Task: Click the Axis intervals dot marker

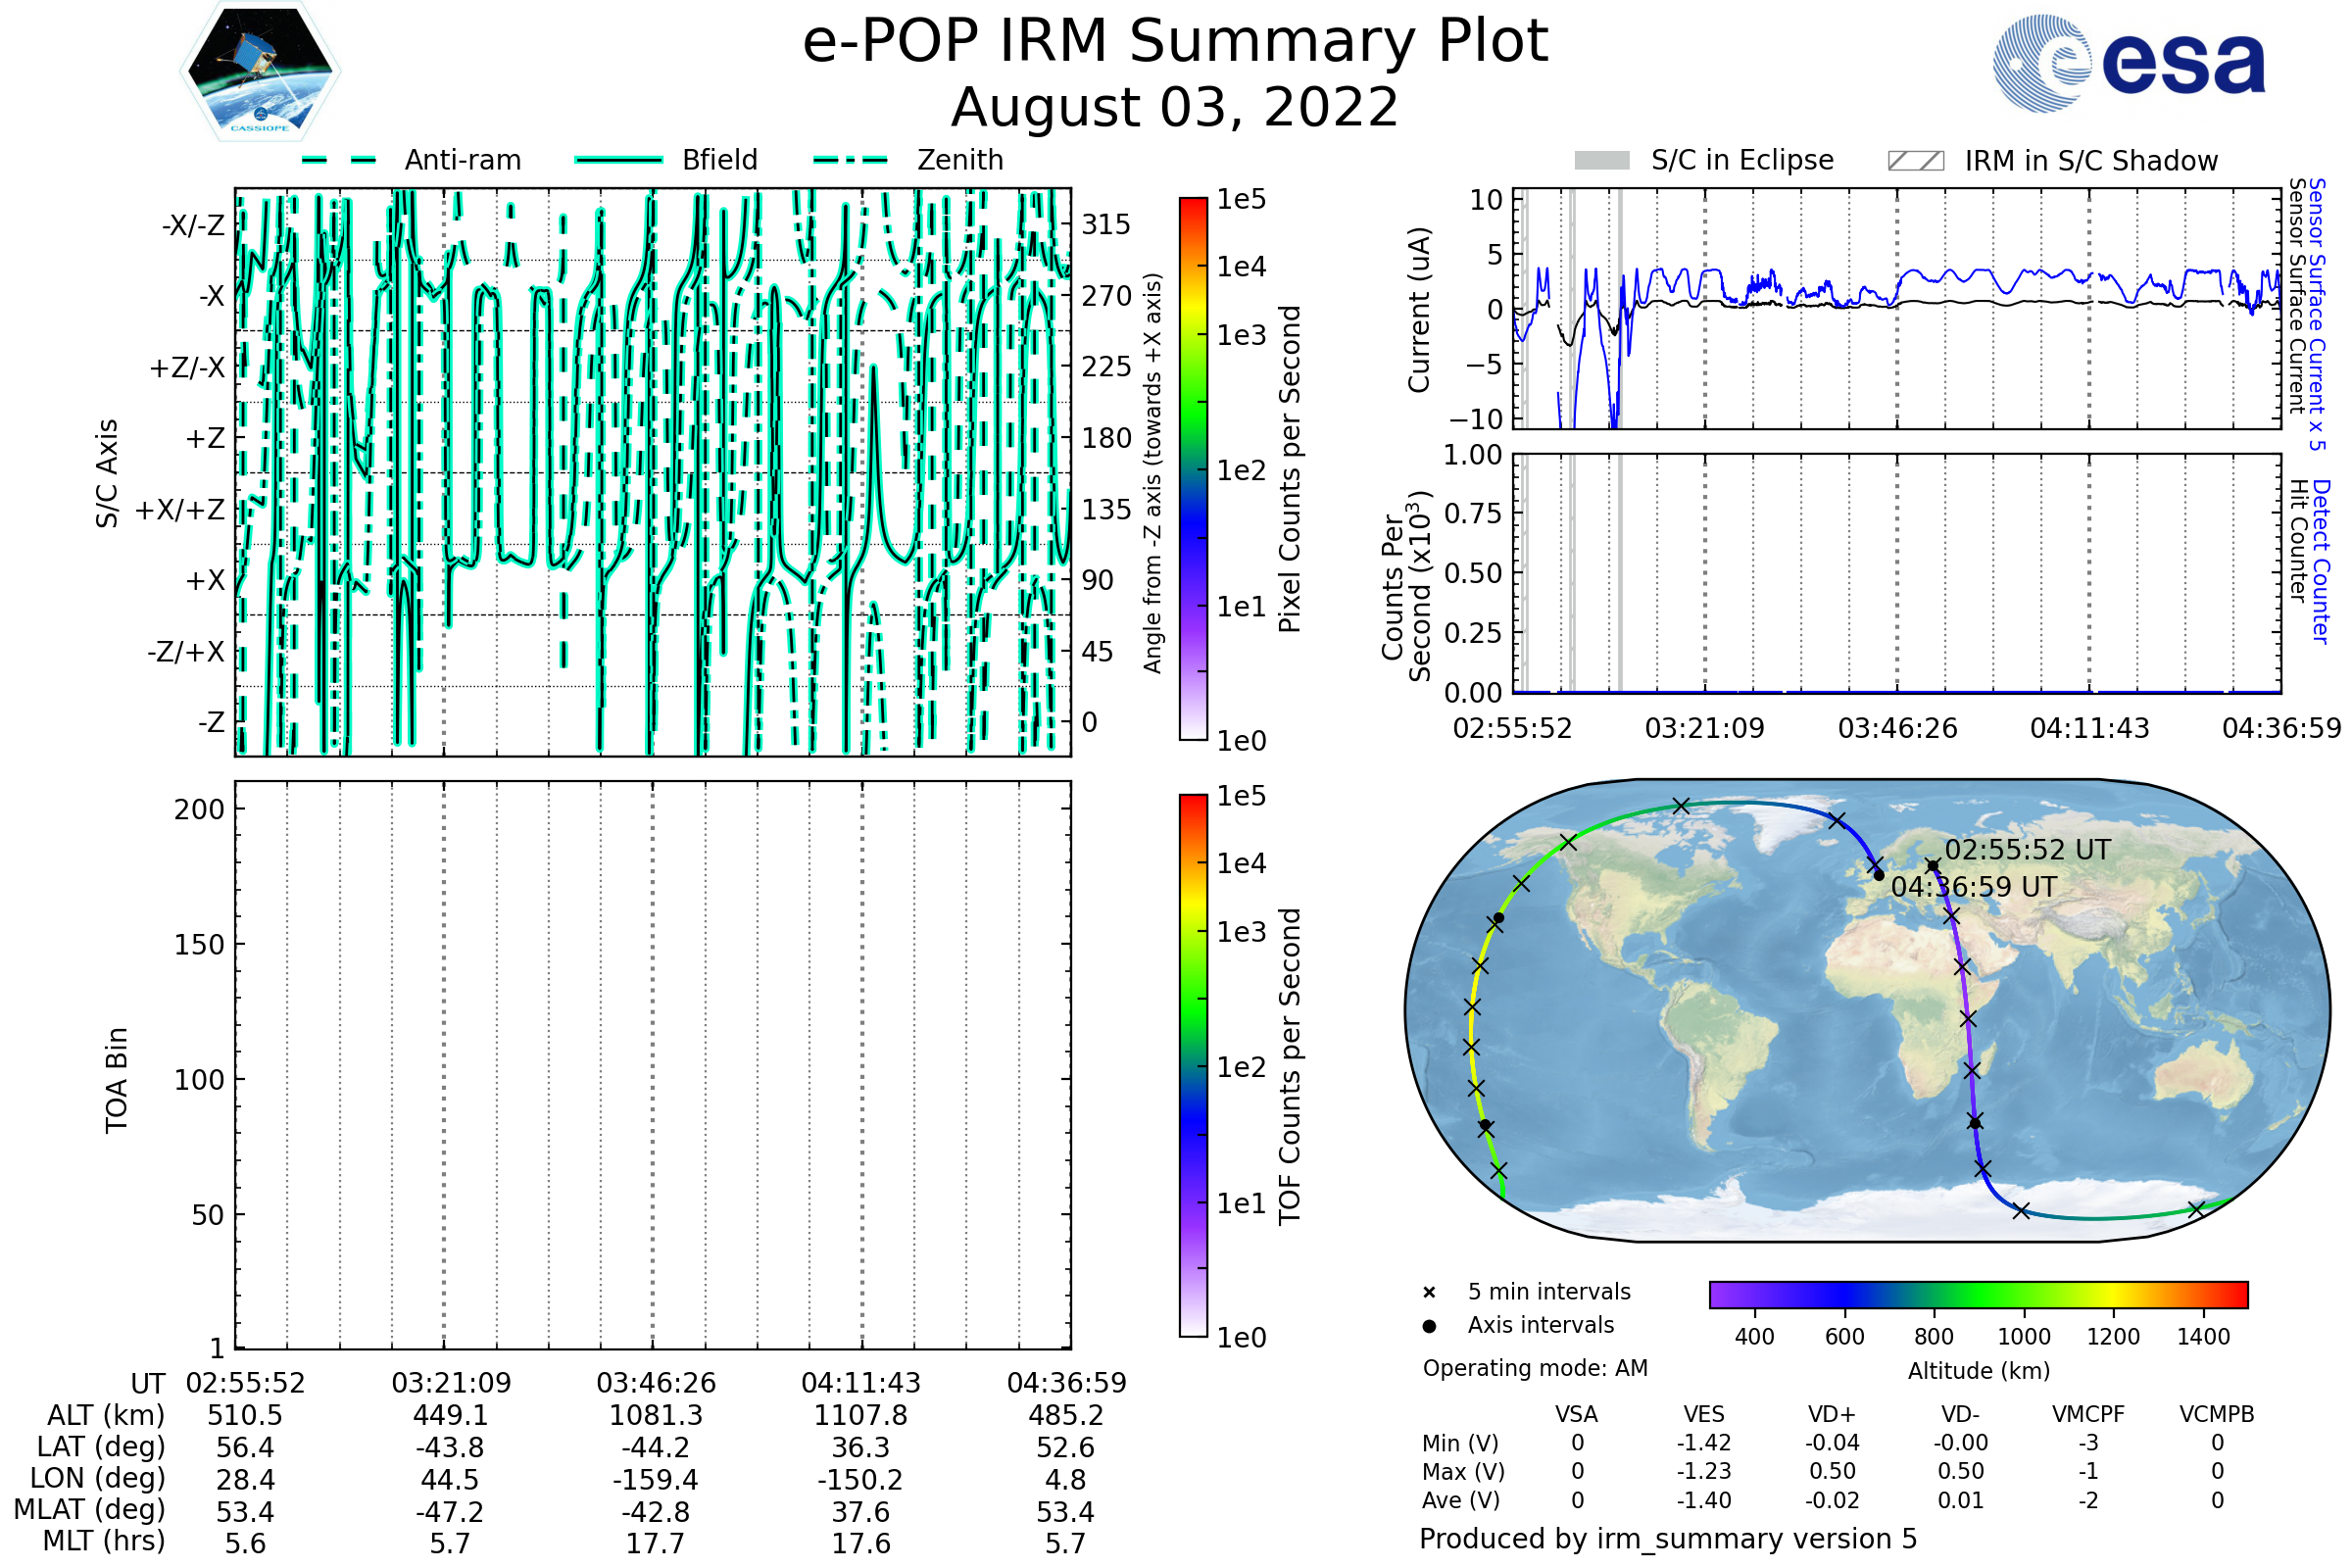Action: [x=1429, y=1327]
